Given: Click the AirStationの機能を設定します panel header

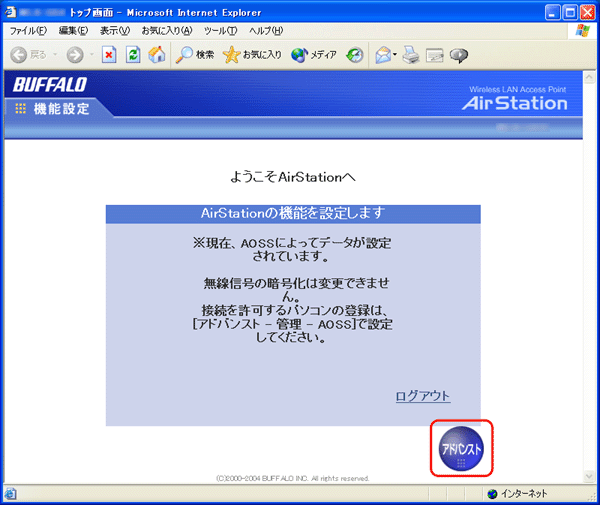Looking at the screenshot, I should [293, 214].
